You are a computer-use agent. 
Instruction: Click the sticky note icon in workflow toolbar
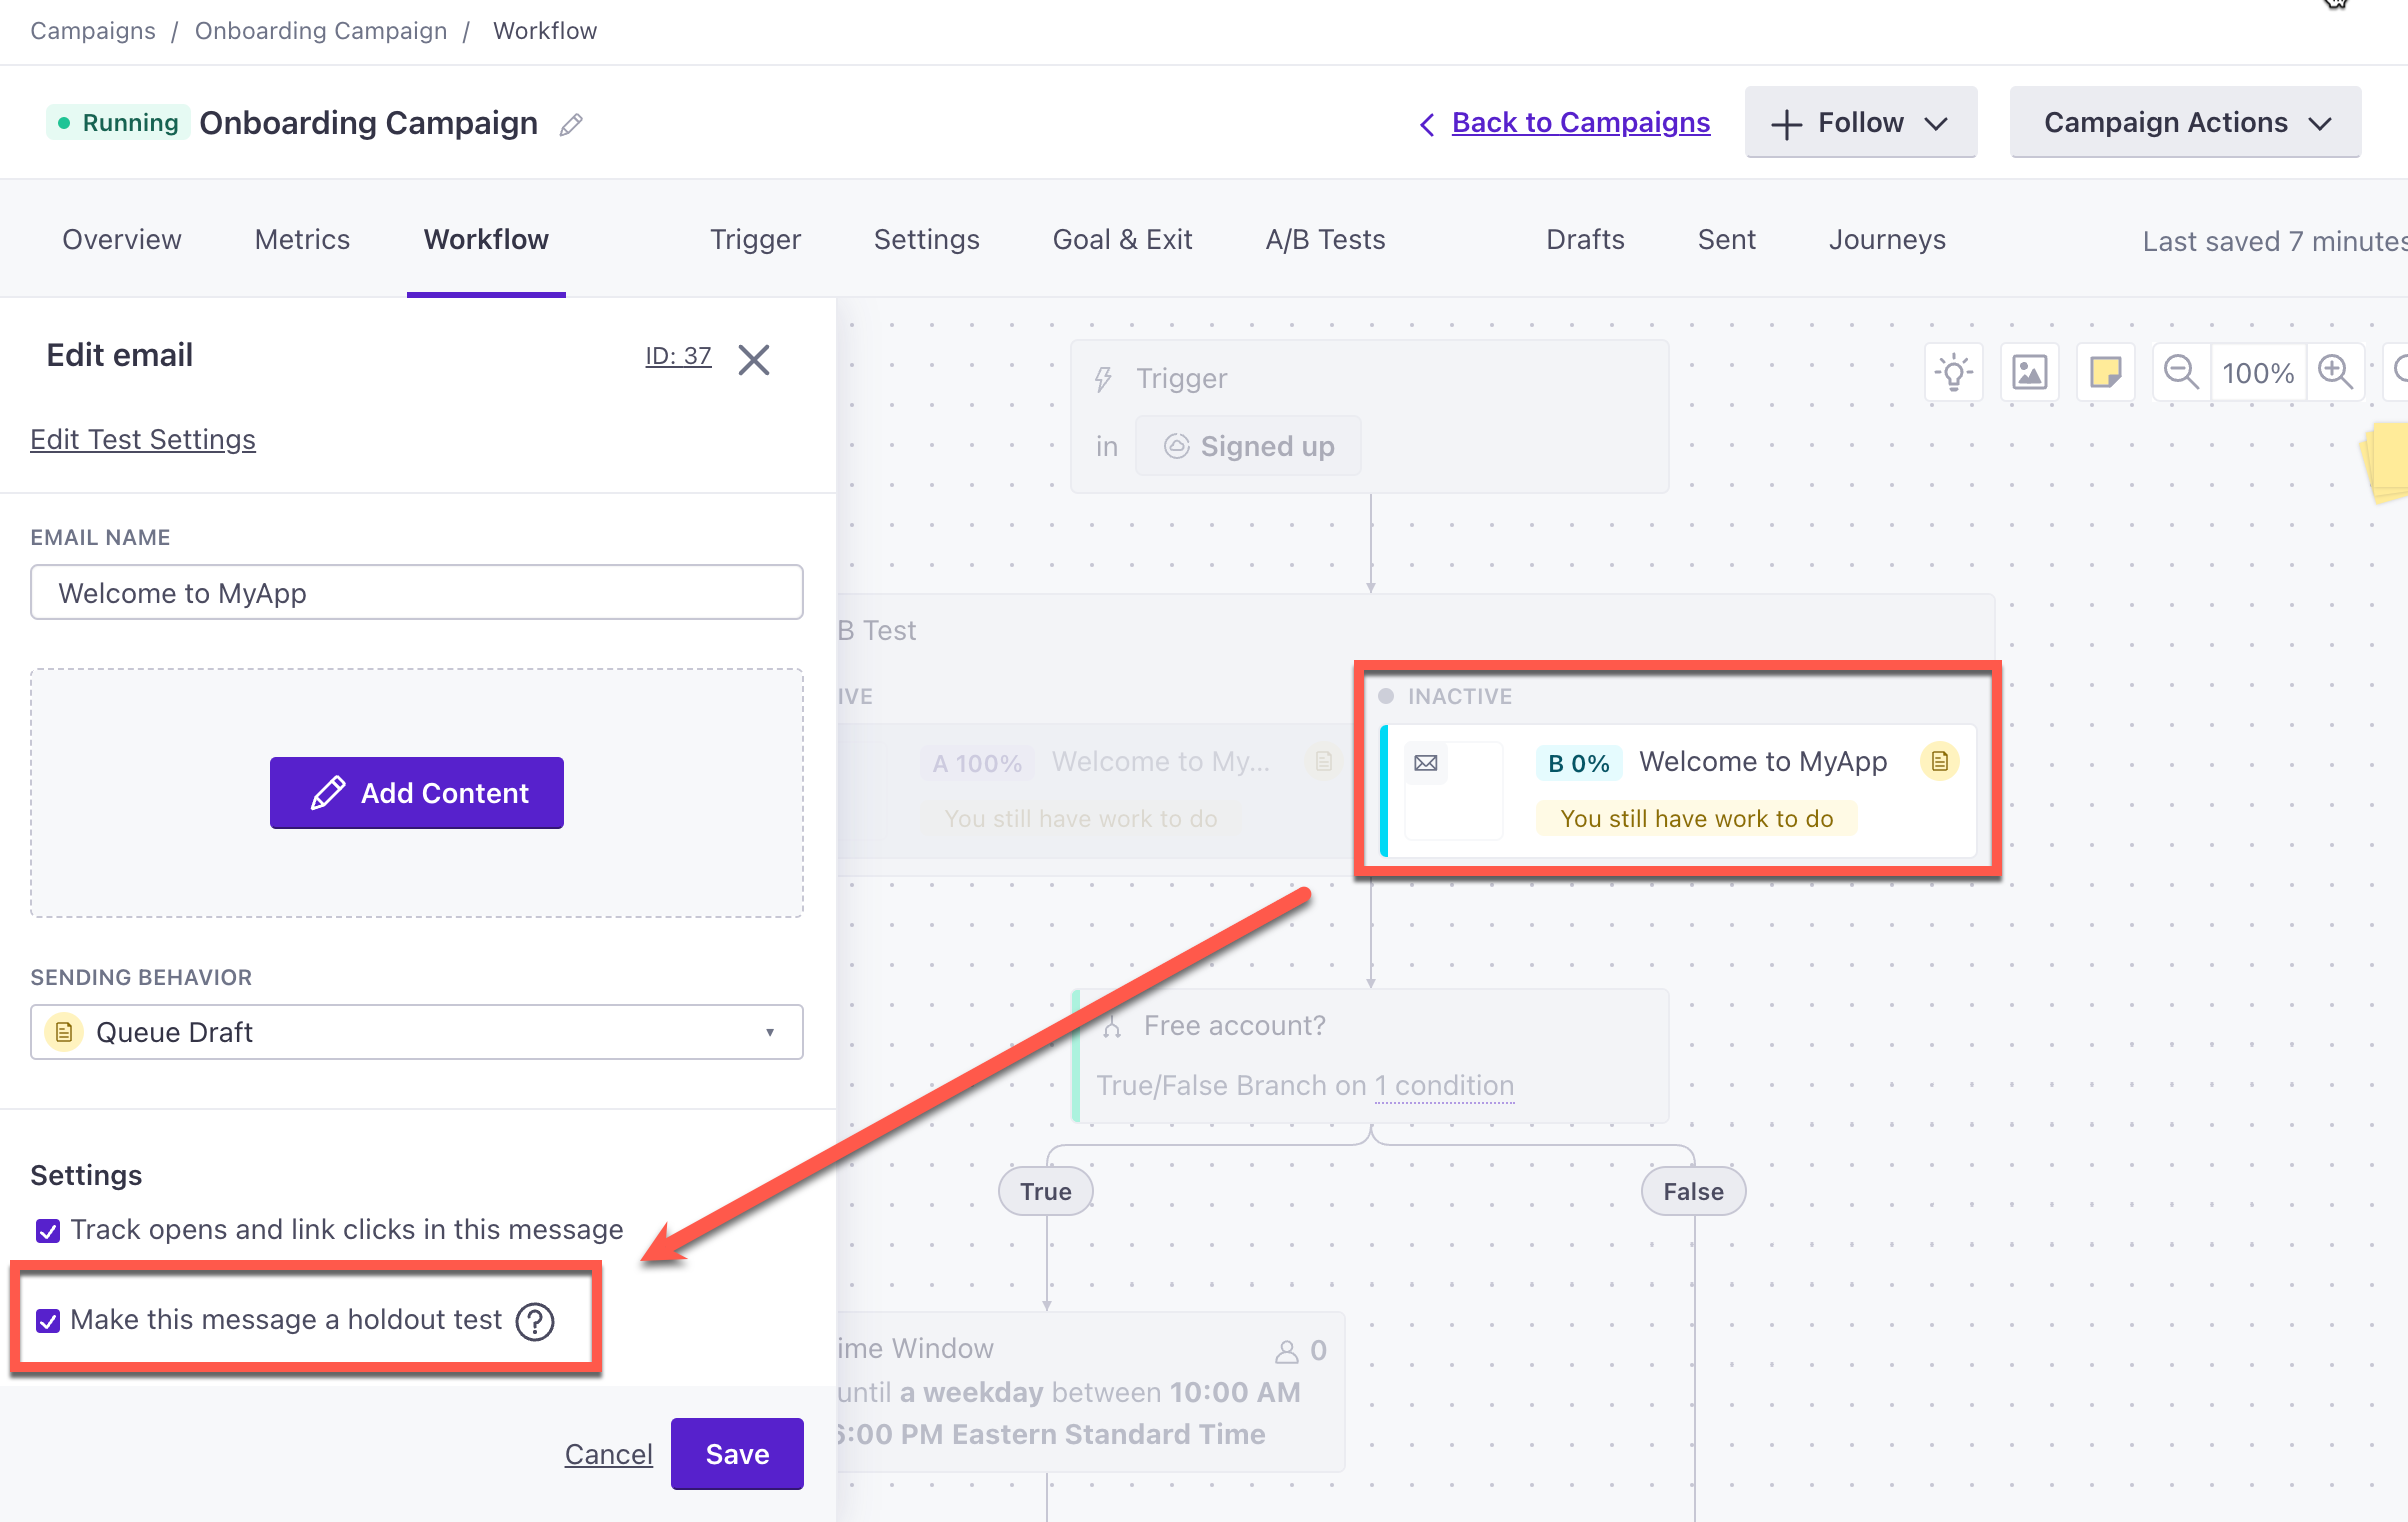(x=2105, y=373)
